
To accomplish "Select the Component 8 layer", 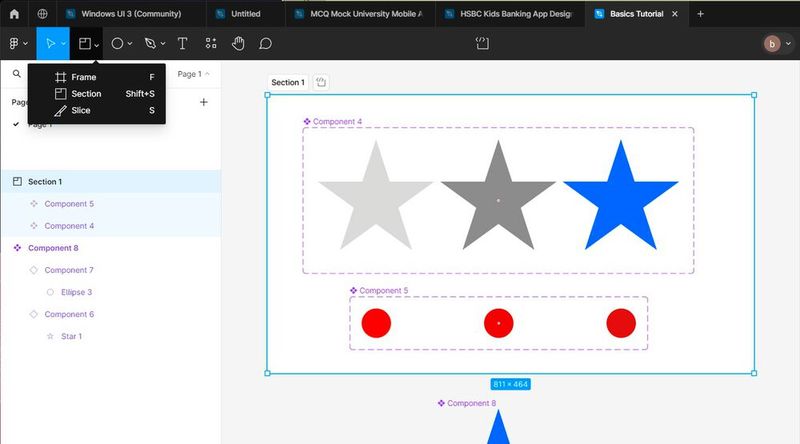I will (x=111, y=248).
